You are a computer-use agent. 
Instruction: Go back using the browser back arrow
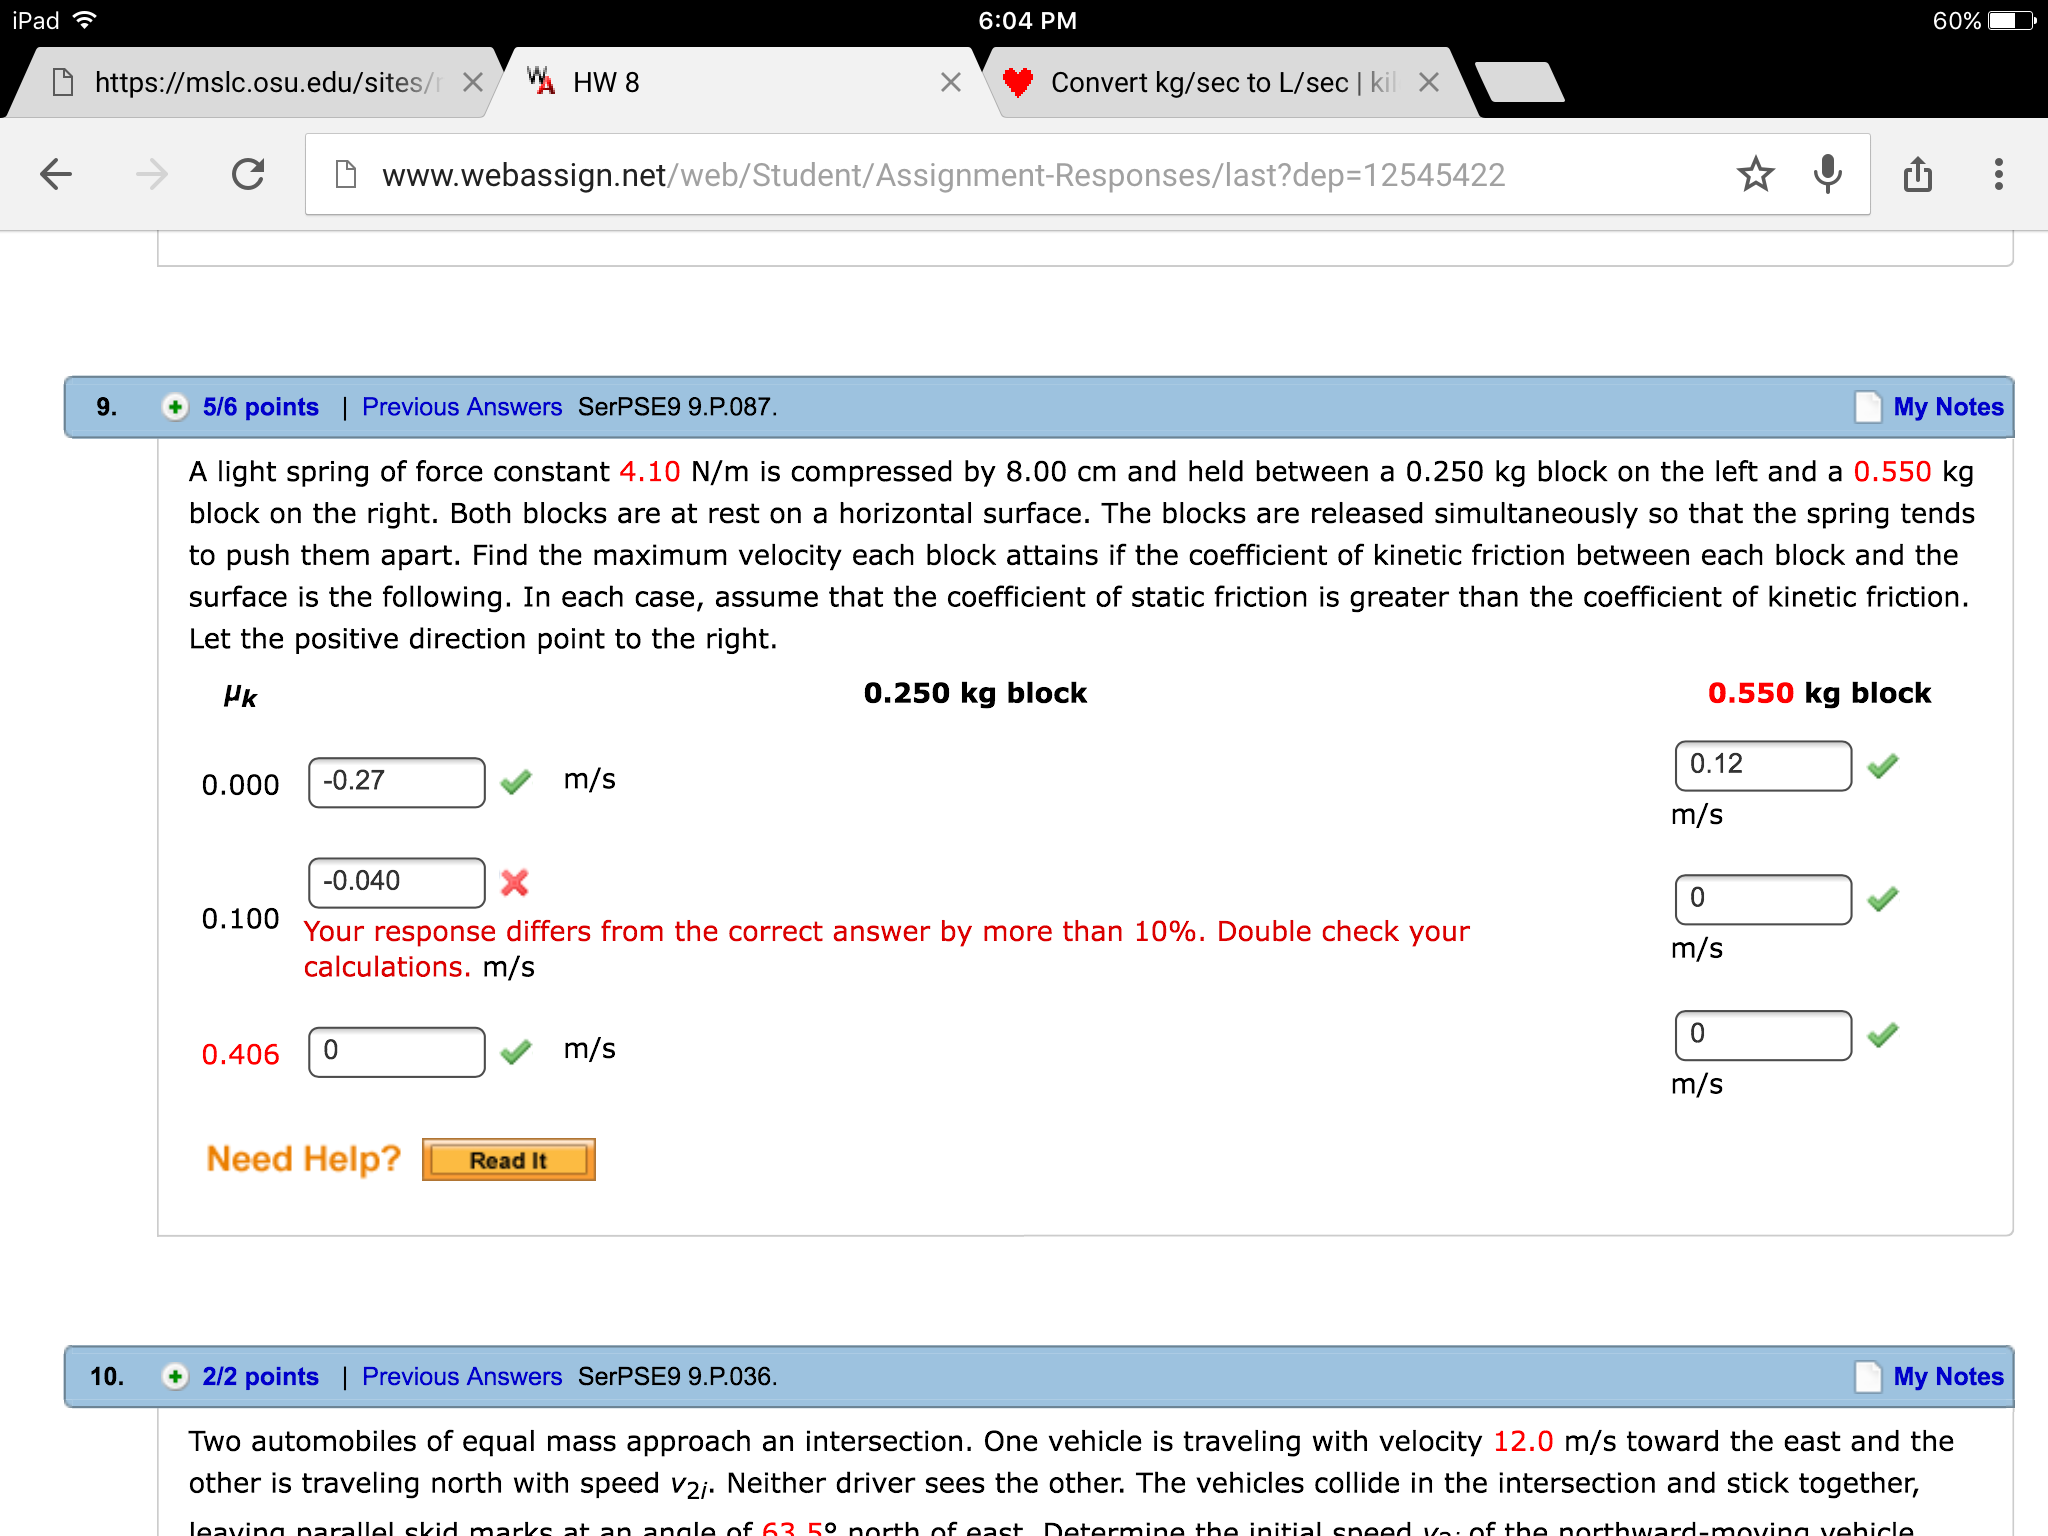pyautogui.click(x=56, y=175)
